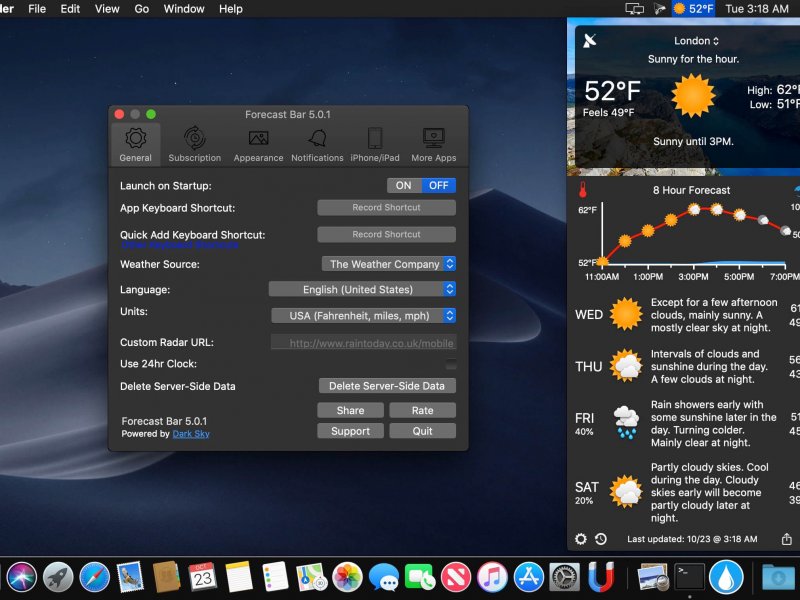Select Thursday's partly cloudy icon
The width and height of the screenshot is (800, 600).
pyautogui.click(x=626, y=366)
